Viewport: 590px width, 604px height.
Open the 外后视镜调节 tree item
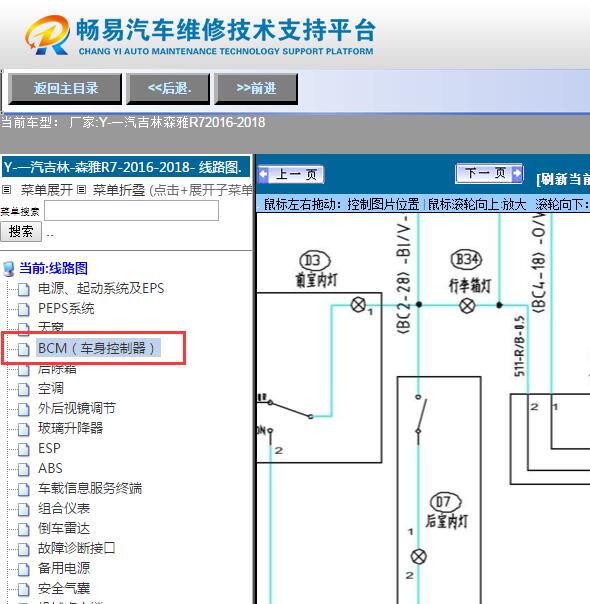coord(77,408)
